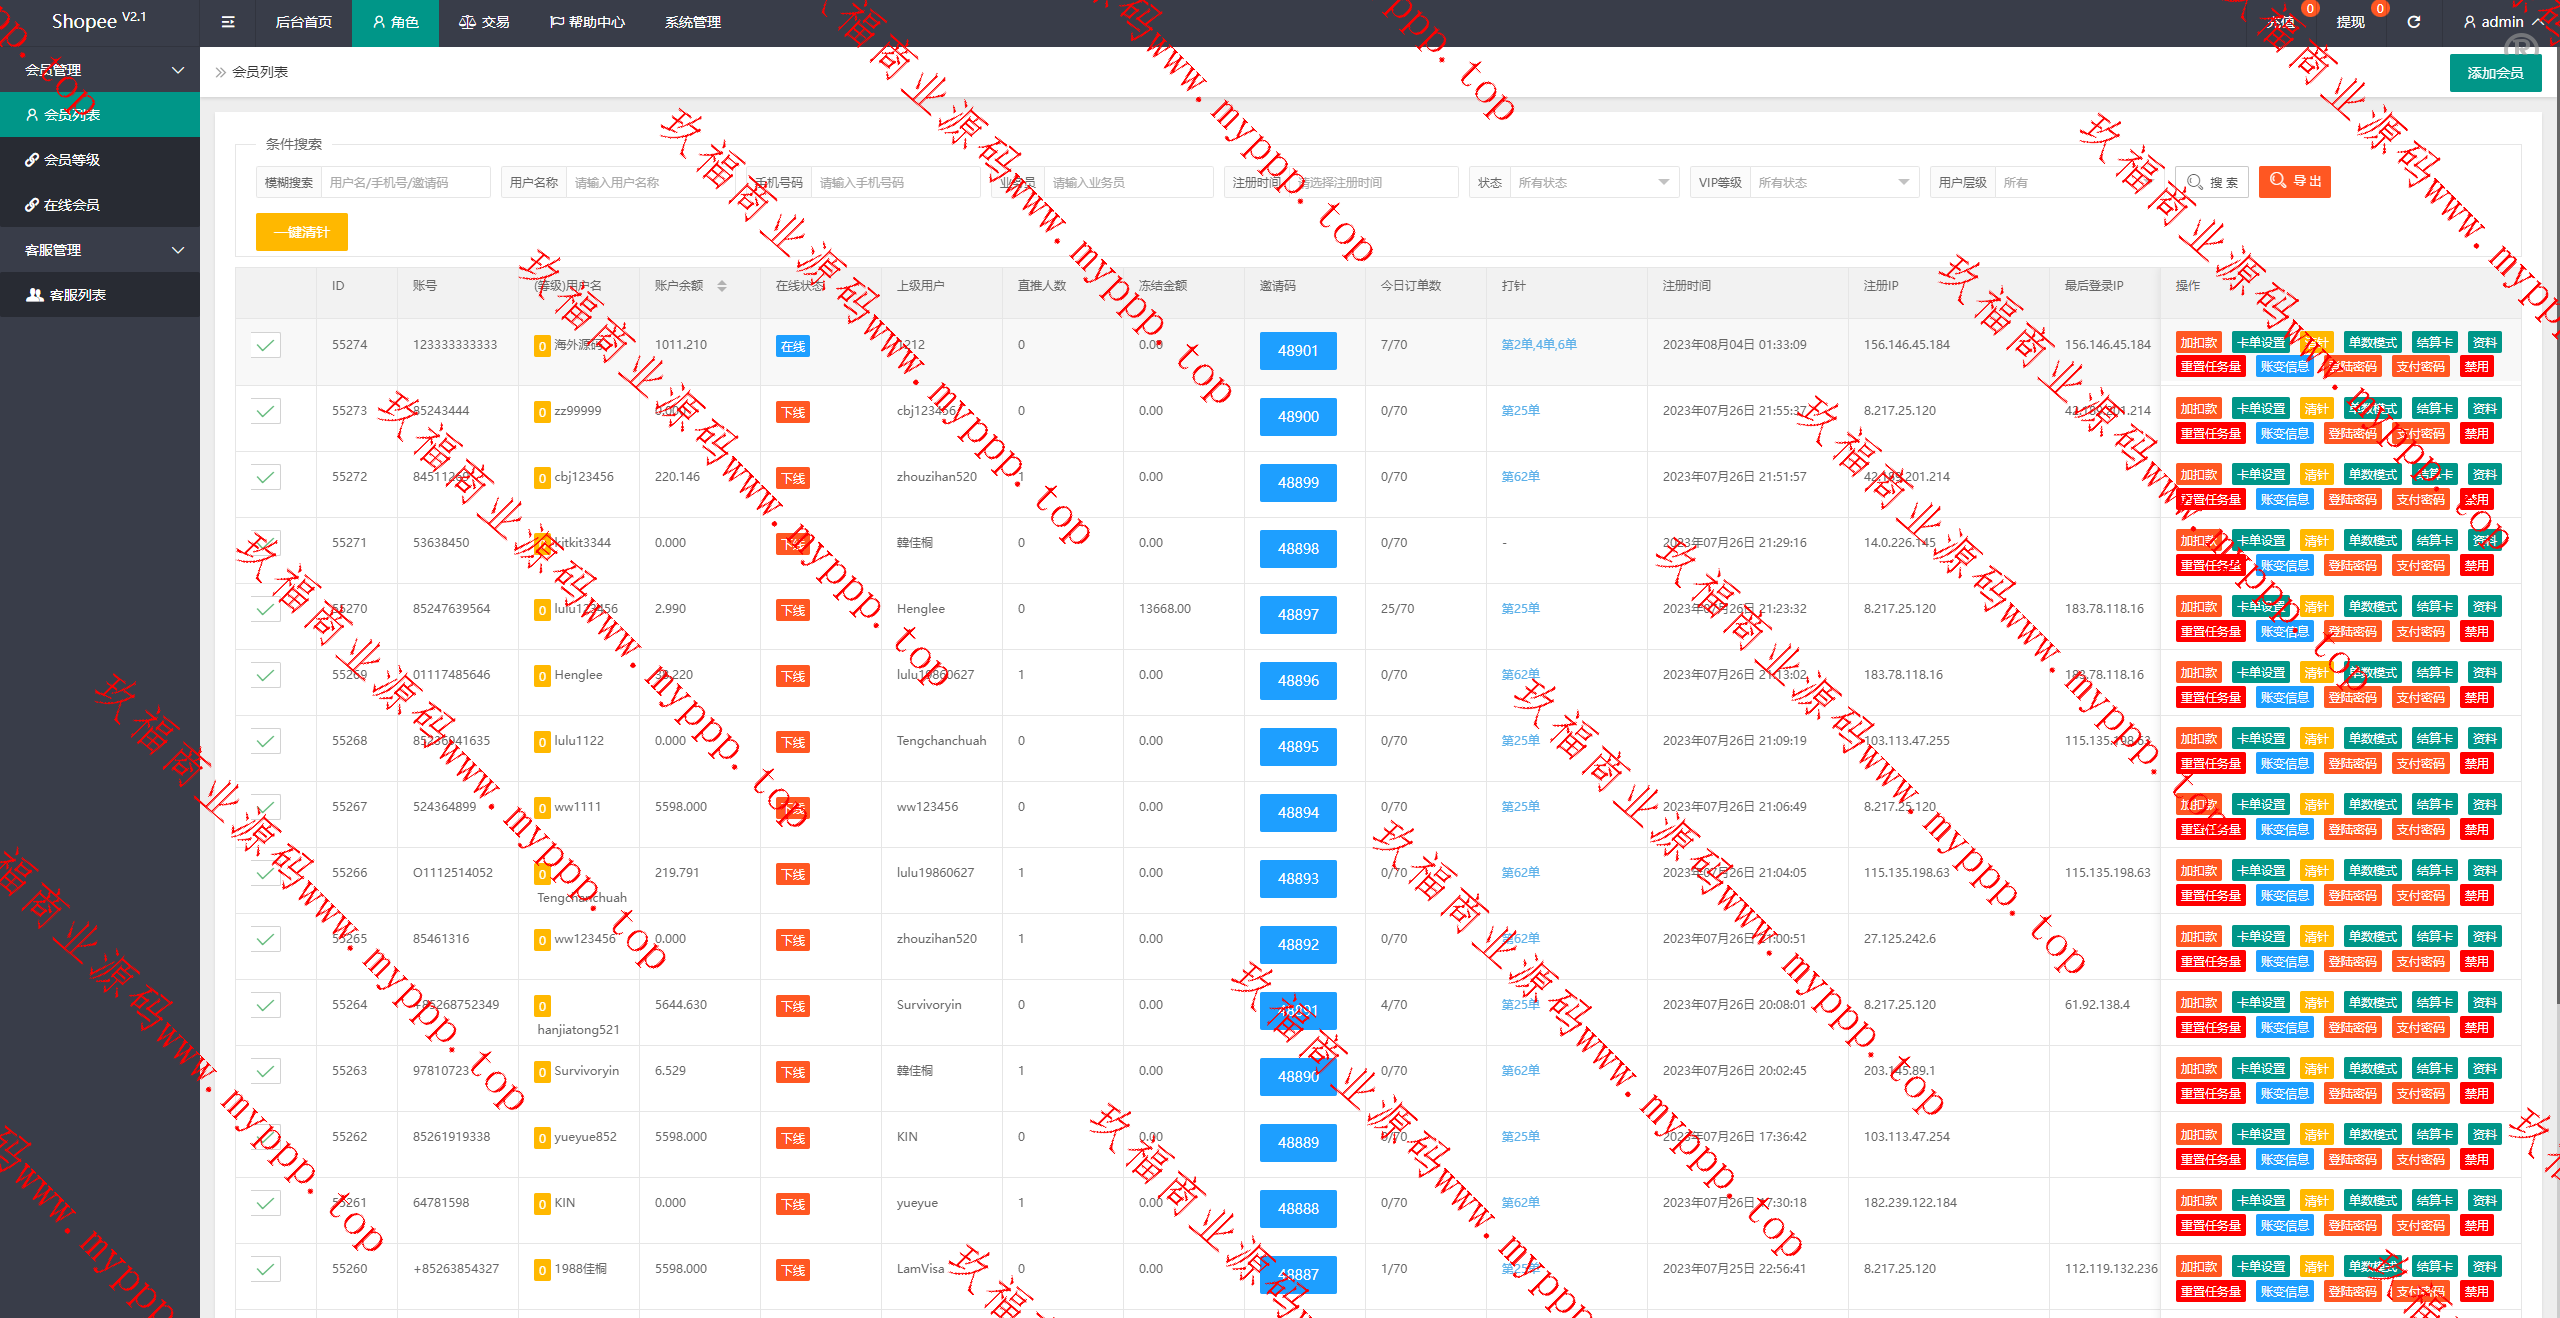Click the 搜索 magnifier search button
This screenshot has width=2560, height=1318.
click(2212, 182)
